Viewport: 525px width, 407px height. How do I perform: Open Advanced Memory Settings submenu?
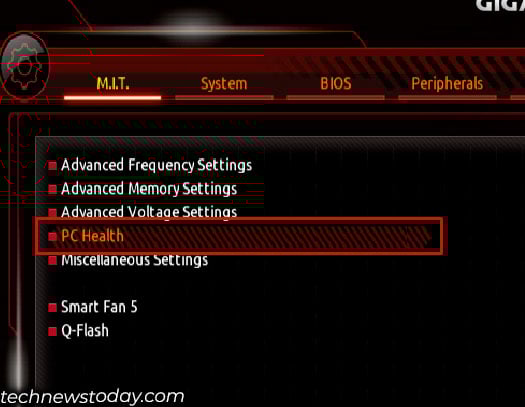point(149,189)
